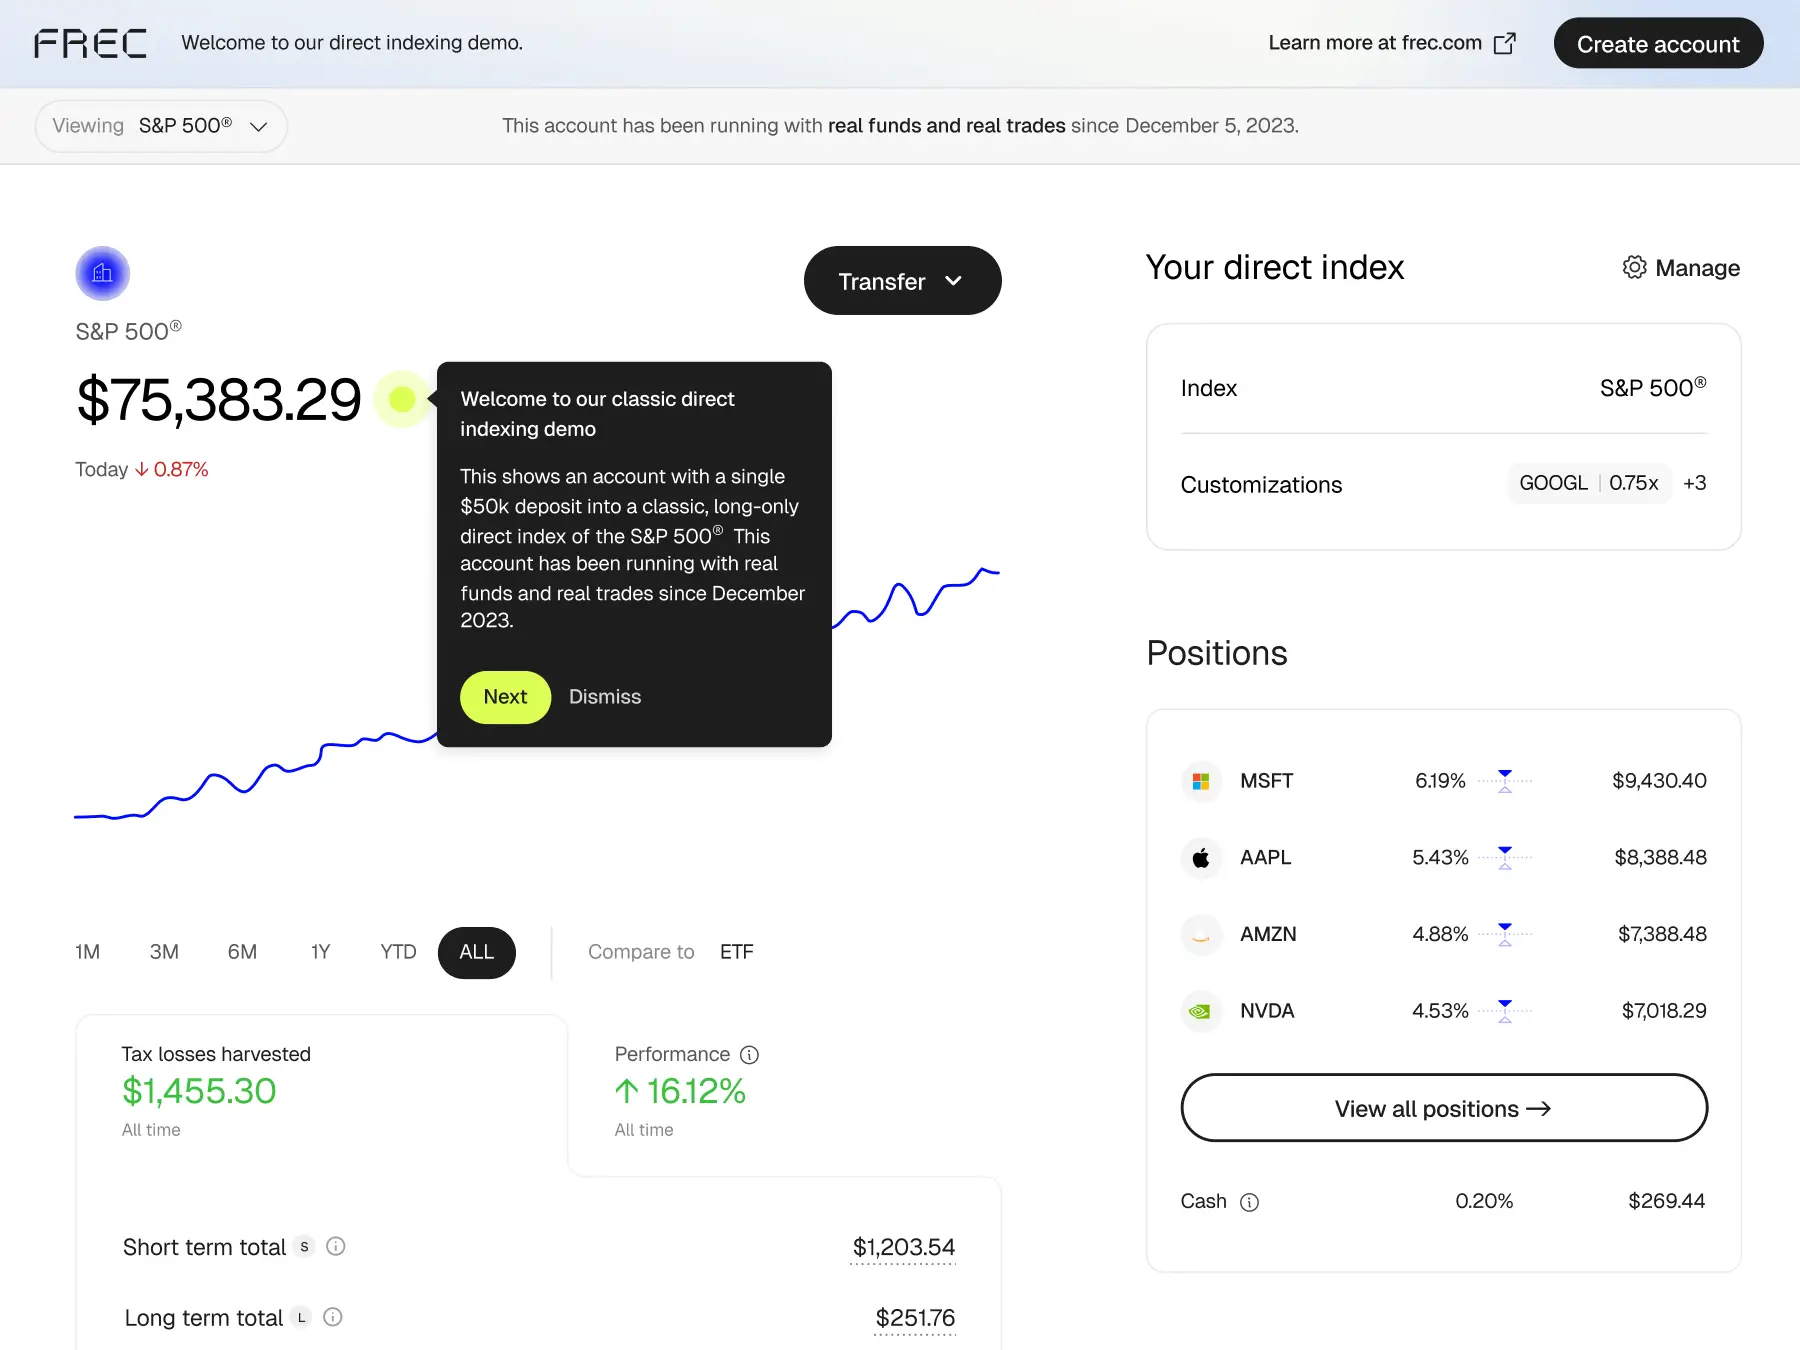Click the Manage gear icon
1800x1350 pixels.
[x=1634, y=268]
